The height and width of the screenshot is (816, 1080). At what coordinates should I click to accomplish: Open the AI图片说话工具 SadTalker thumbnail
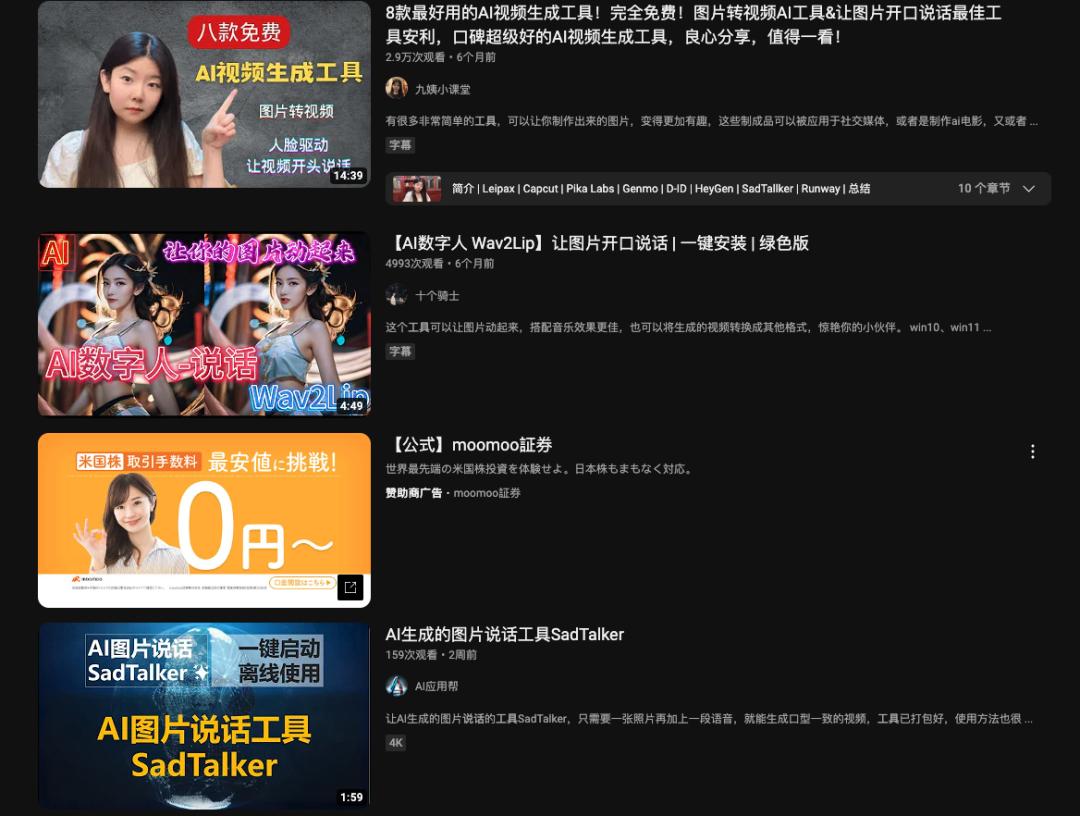click(x=204, y=715)
